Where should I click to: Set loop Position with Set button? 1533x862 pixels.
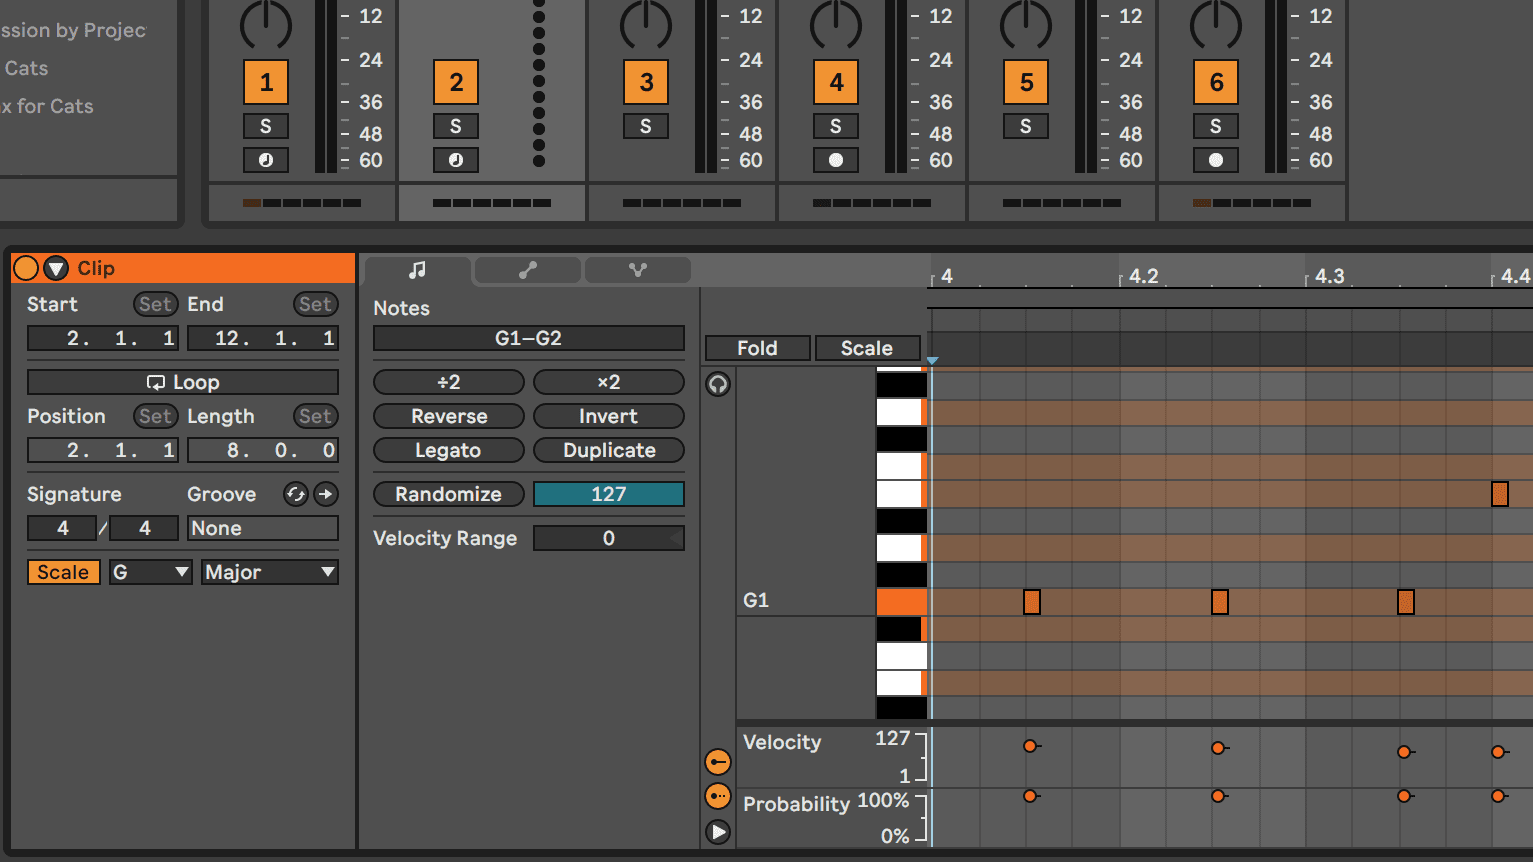click(155, 416)
